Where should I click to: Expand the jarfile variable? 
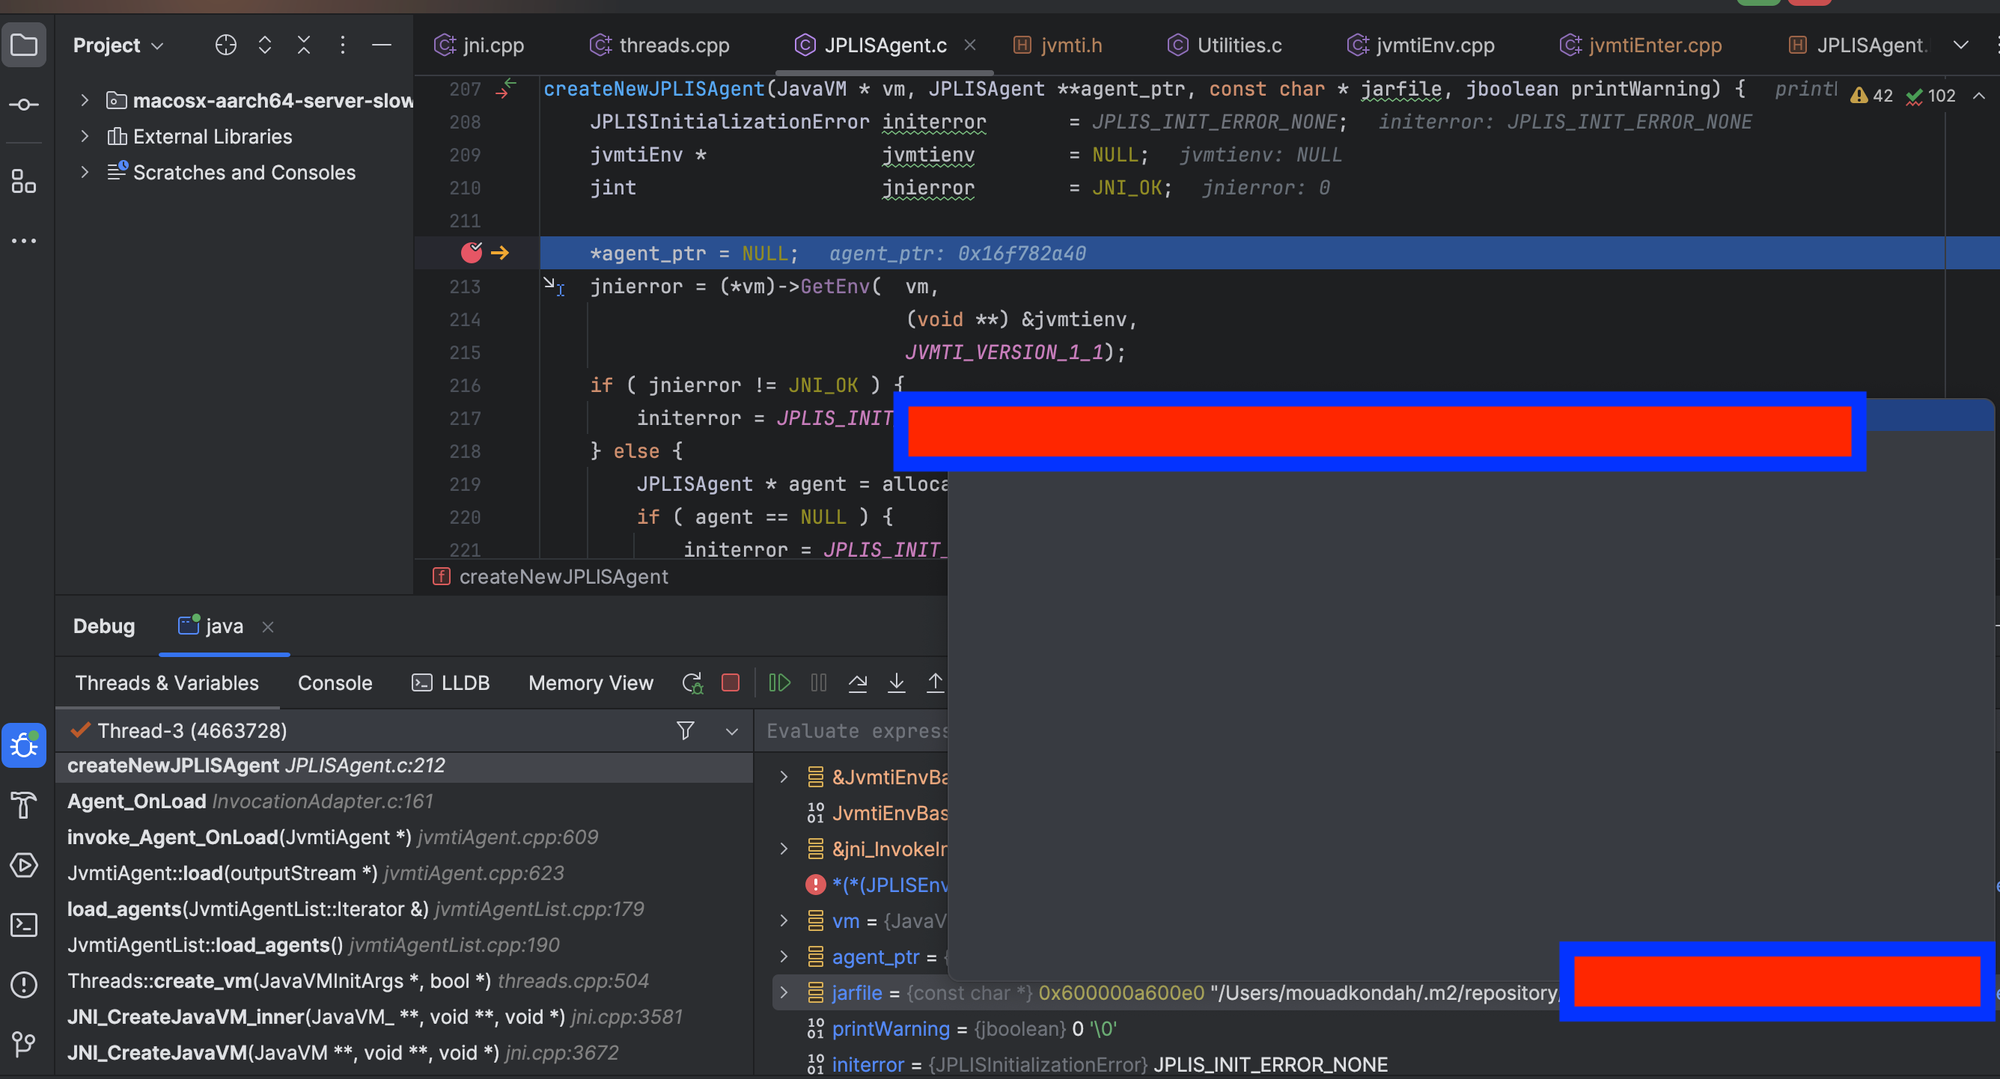tap(784, 993)
